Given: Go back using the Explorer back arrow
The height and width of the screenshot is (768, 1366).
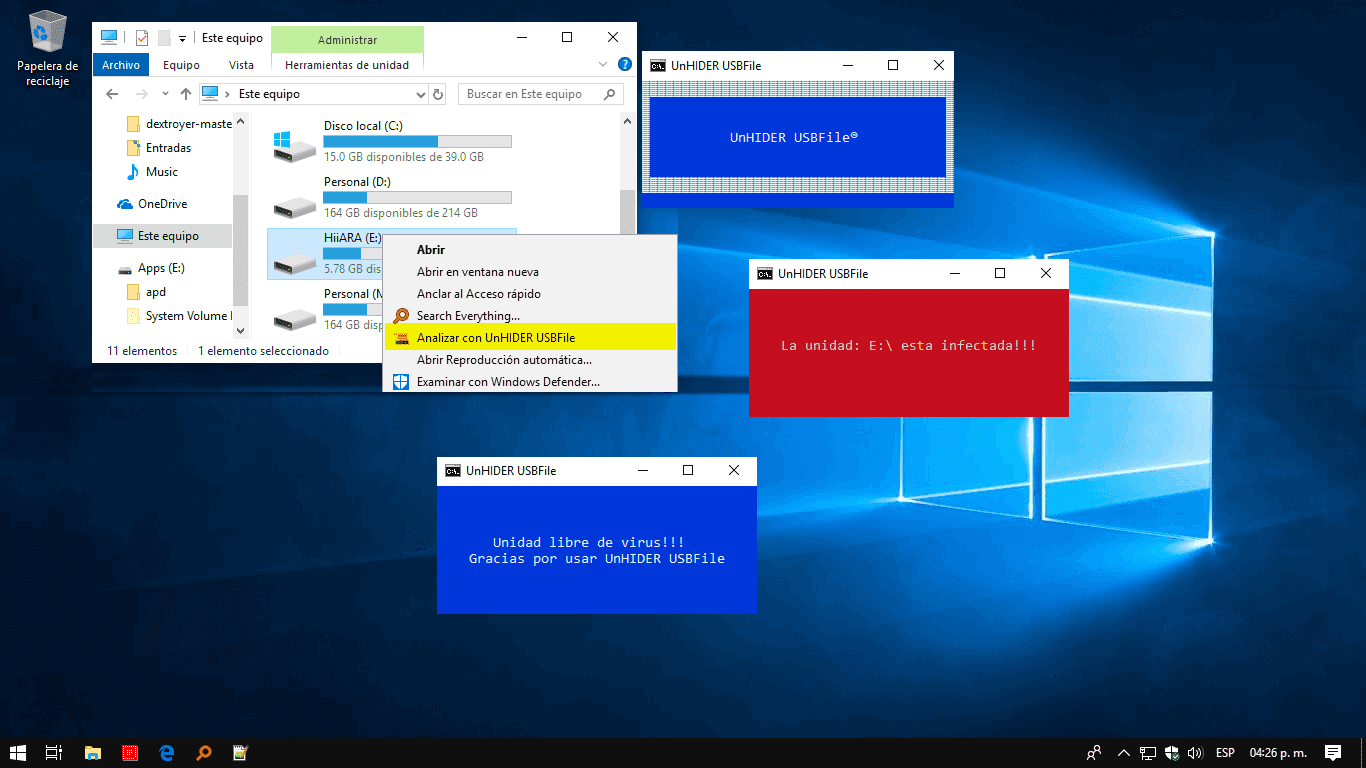Looking at the screenshot, I should (112, 94).
